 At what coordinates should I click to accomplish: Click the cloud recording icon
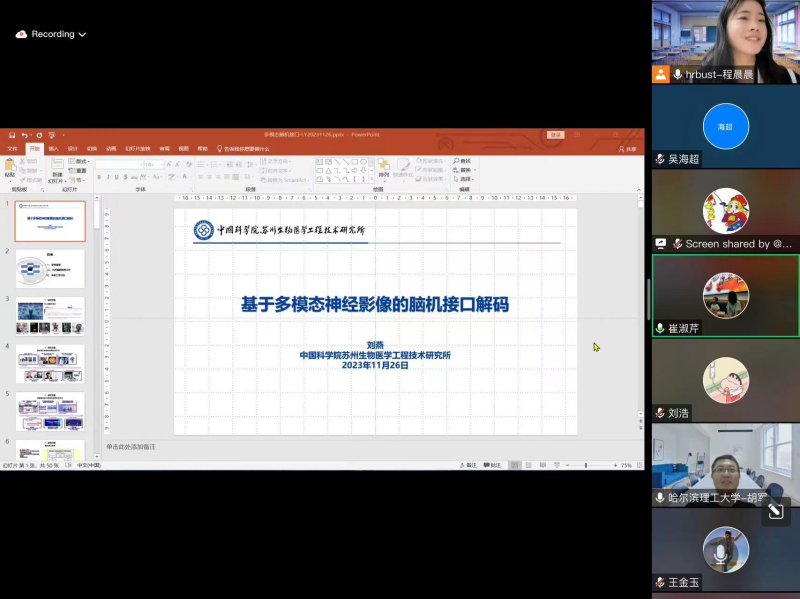(x=21, y=34)
